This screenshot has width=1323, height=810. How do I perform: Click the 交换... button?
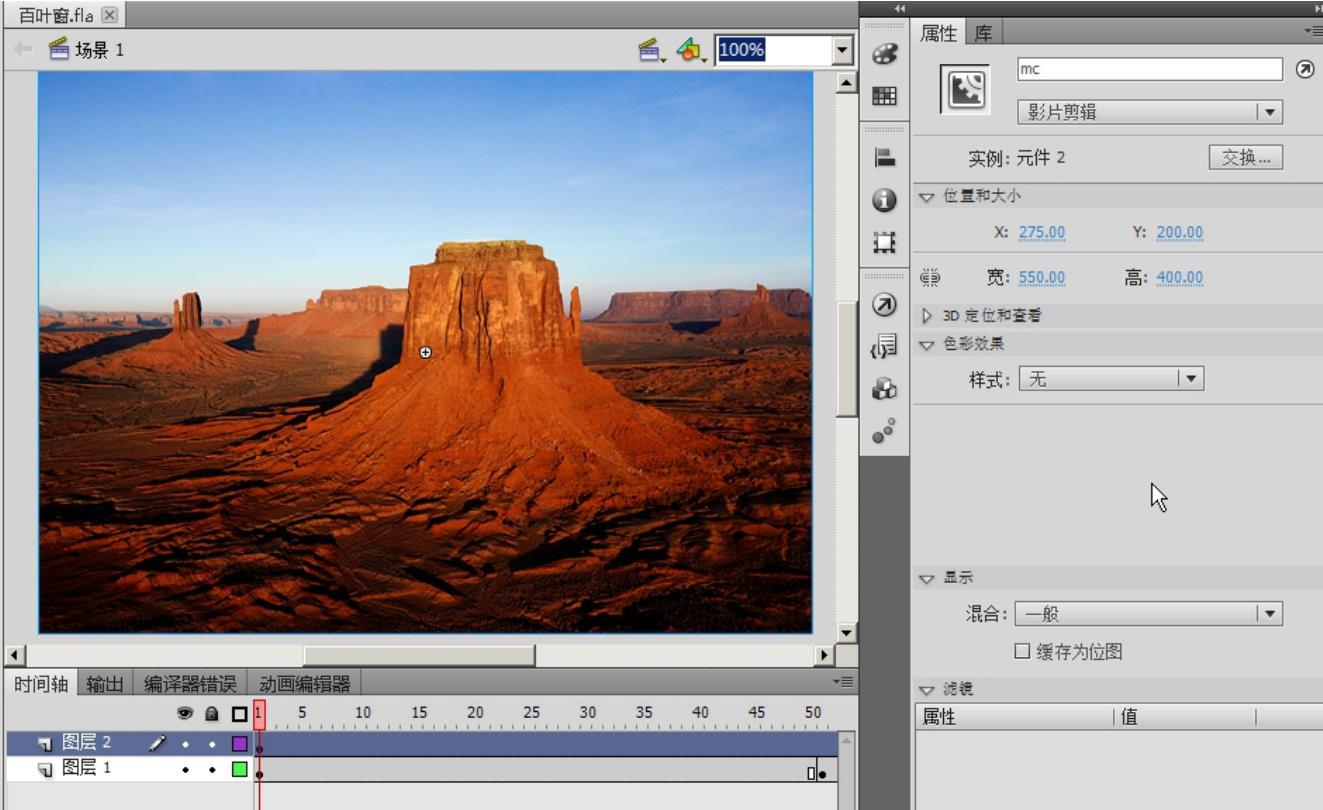point(1245,158)
